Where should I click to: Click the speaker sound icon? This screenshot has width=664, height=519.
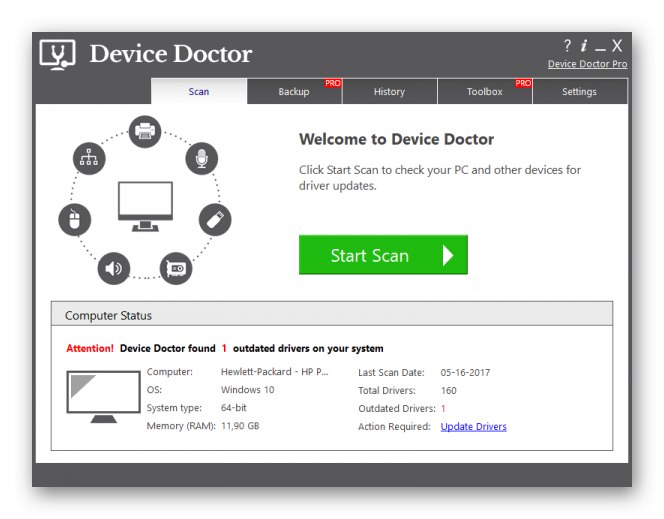pos(113,268)
